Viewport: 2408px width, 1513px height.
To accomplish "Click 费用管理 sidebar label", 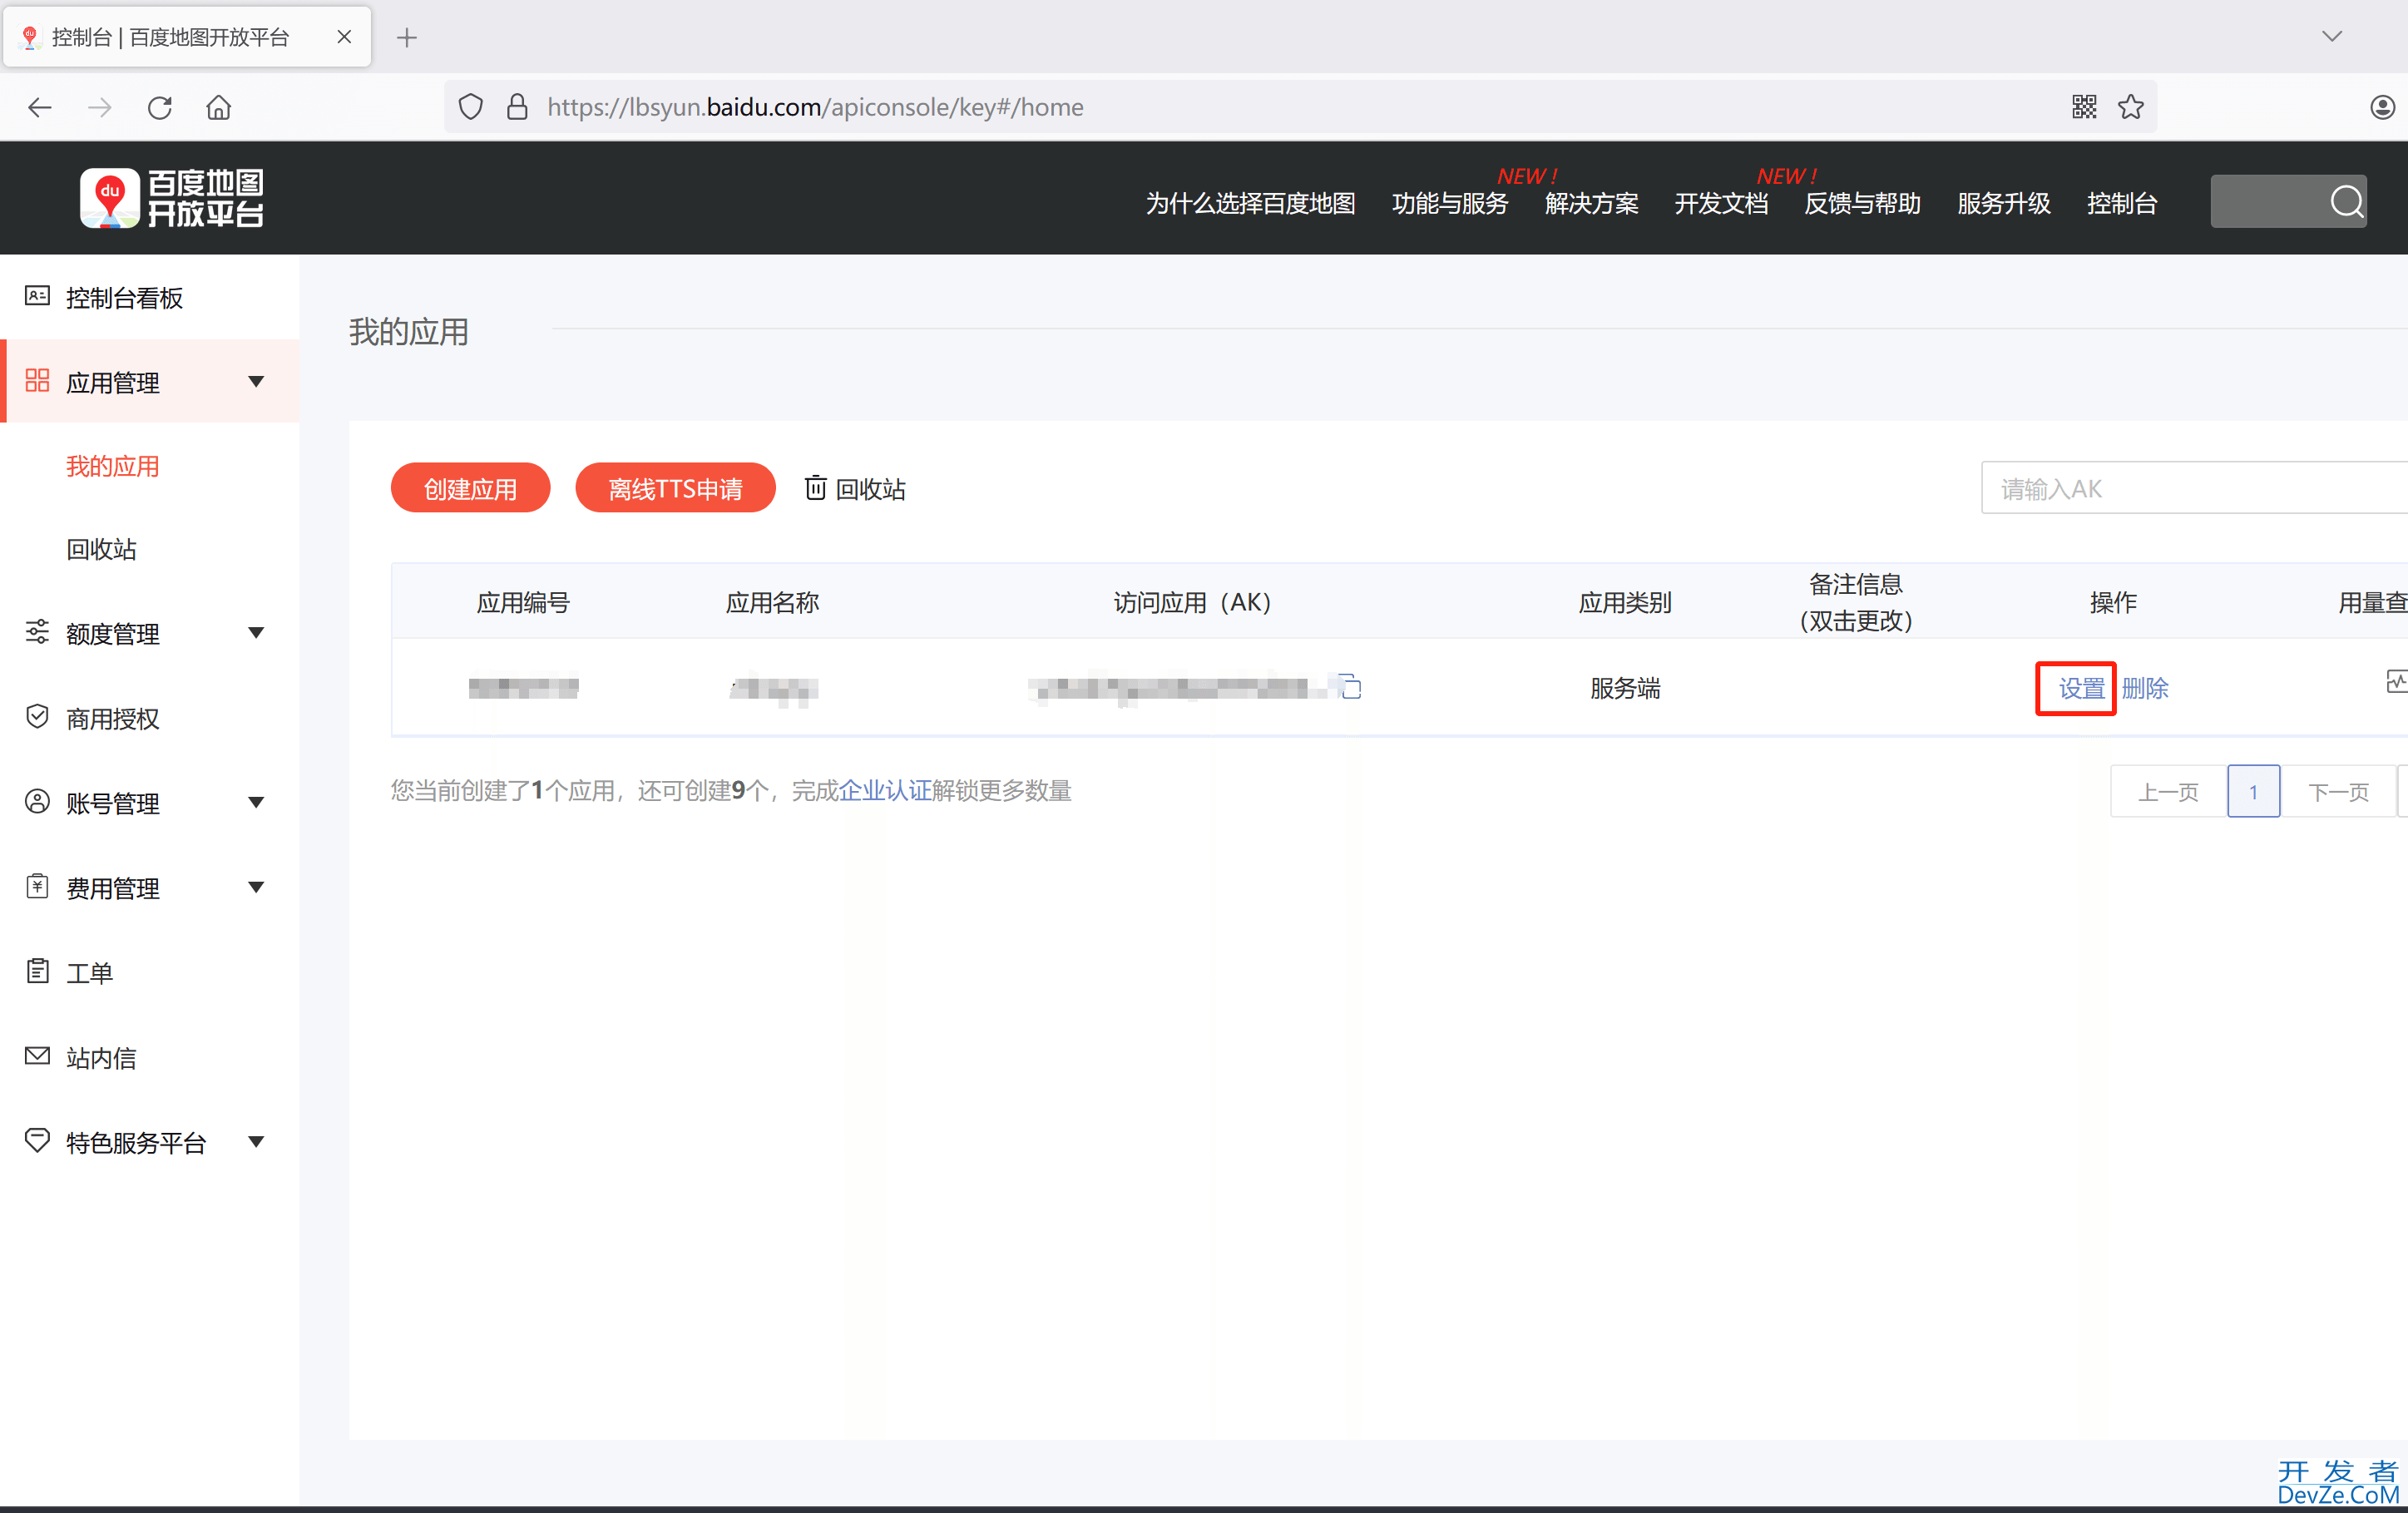I will (x=113, y=888).
